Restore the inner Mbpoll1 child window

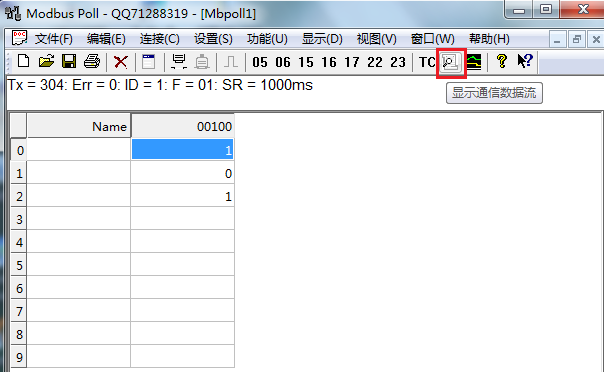click(x=577, y=39)
